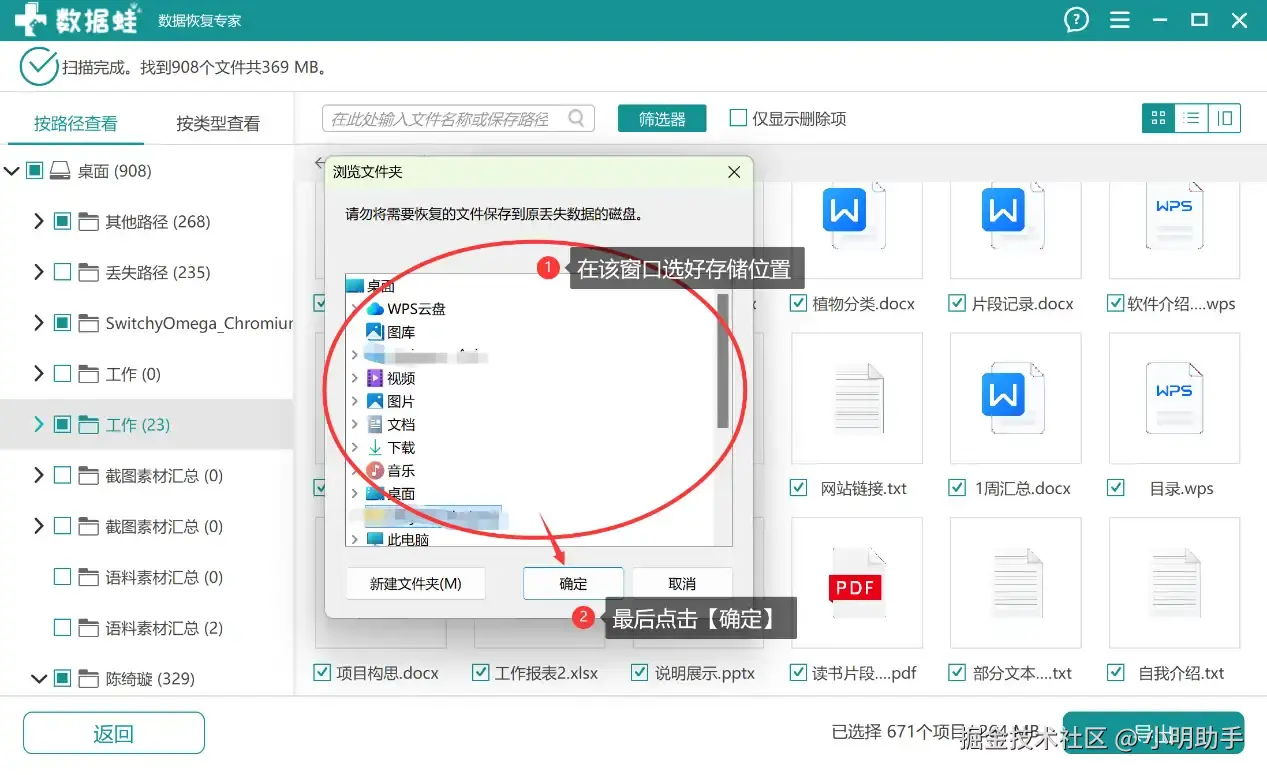Image resolution: width=1267 pixels, height=775 pixels.
Task: Click 确定 in the browse folder dialog
Action: (x=573, y=583)
